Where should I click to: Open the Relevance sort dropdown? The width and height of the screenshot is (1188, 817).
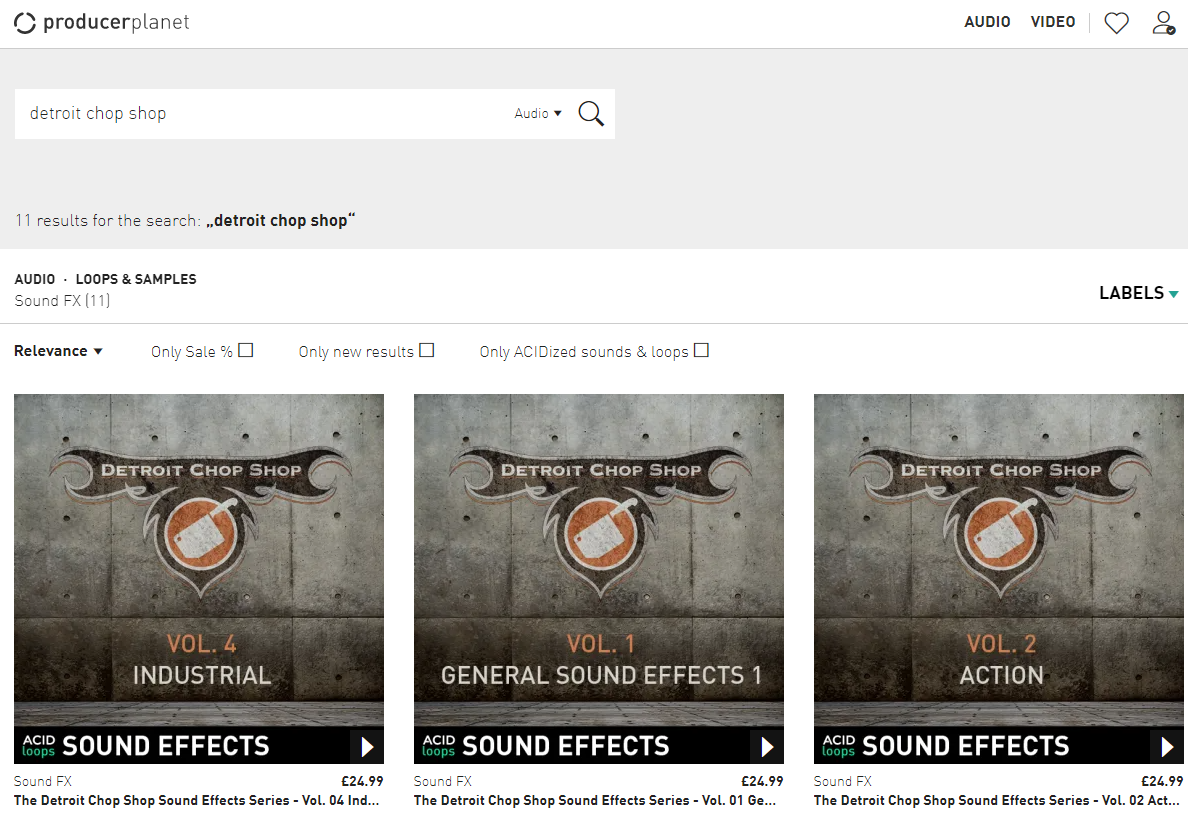(x=58, y=351)
